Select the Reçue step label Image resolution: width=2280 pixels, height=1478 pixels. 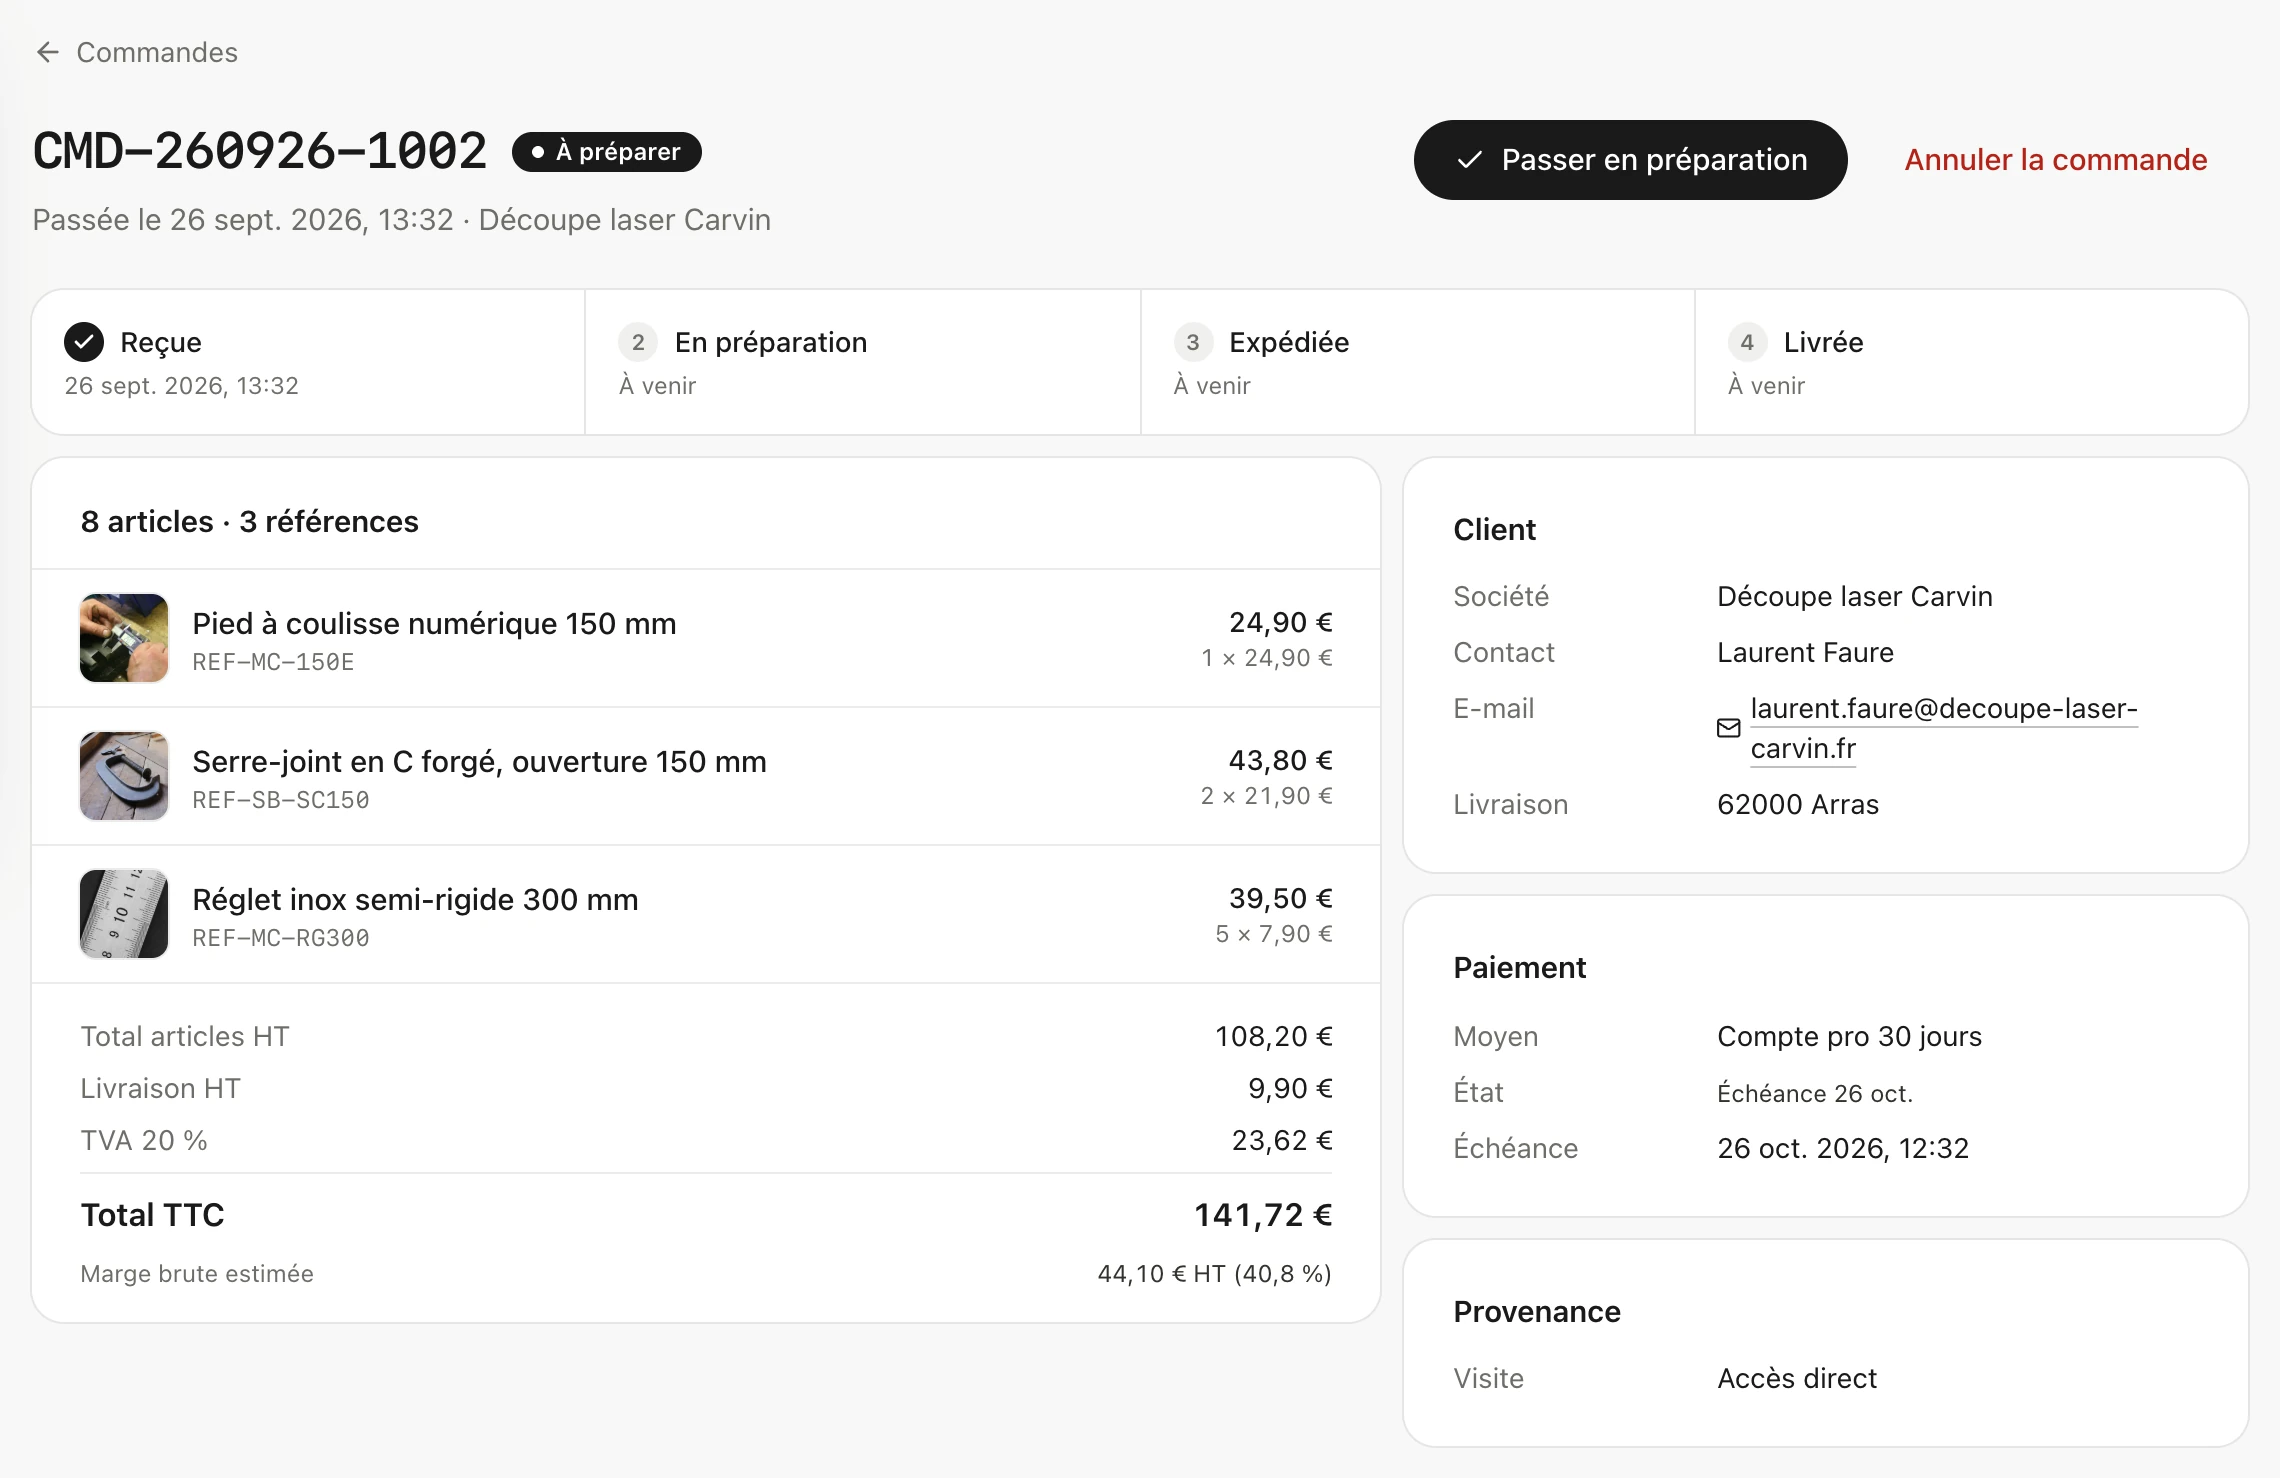click(x=161, y=342)
